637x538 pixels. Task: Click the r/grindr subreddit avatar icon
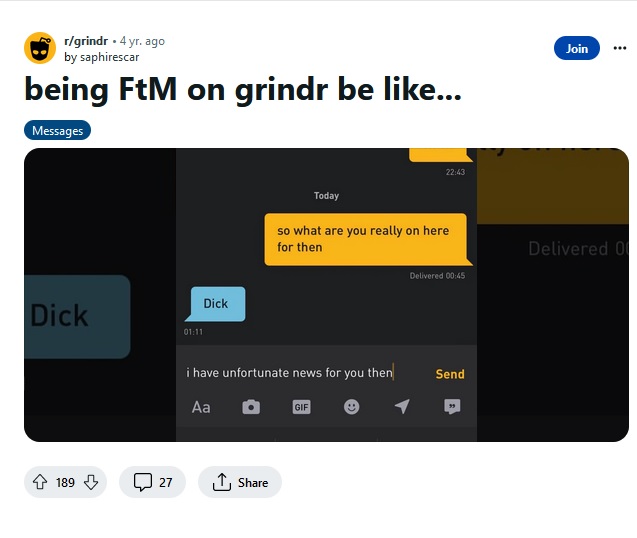click(40, 48)
